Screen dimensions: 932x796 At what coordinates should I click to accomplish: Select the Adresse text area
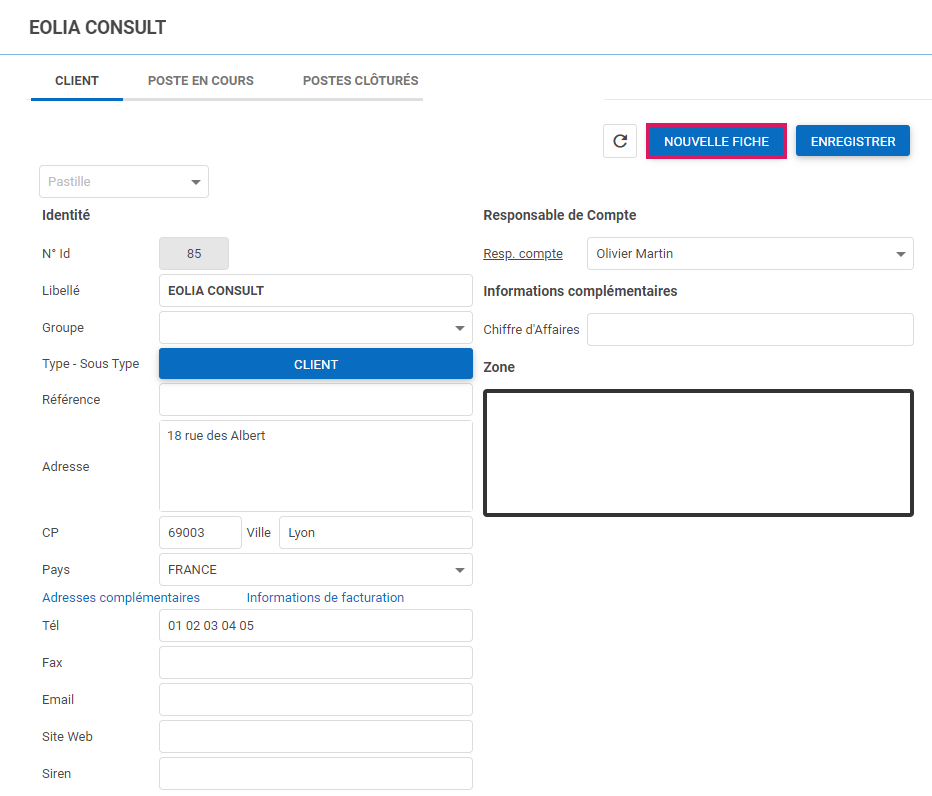315,466
